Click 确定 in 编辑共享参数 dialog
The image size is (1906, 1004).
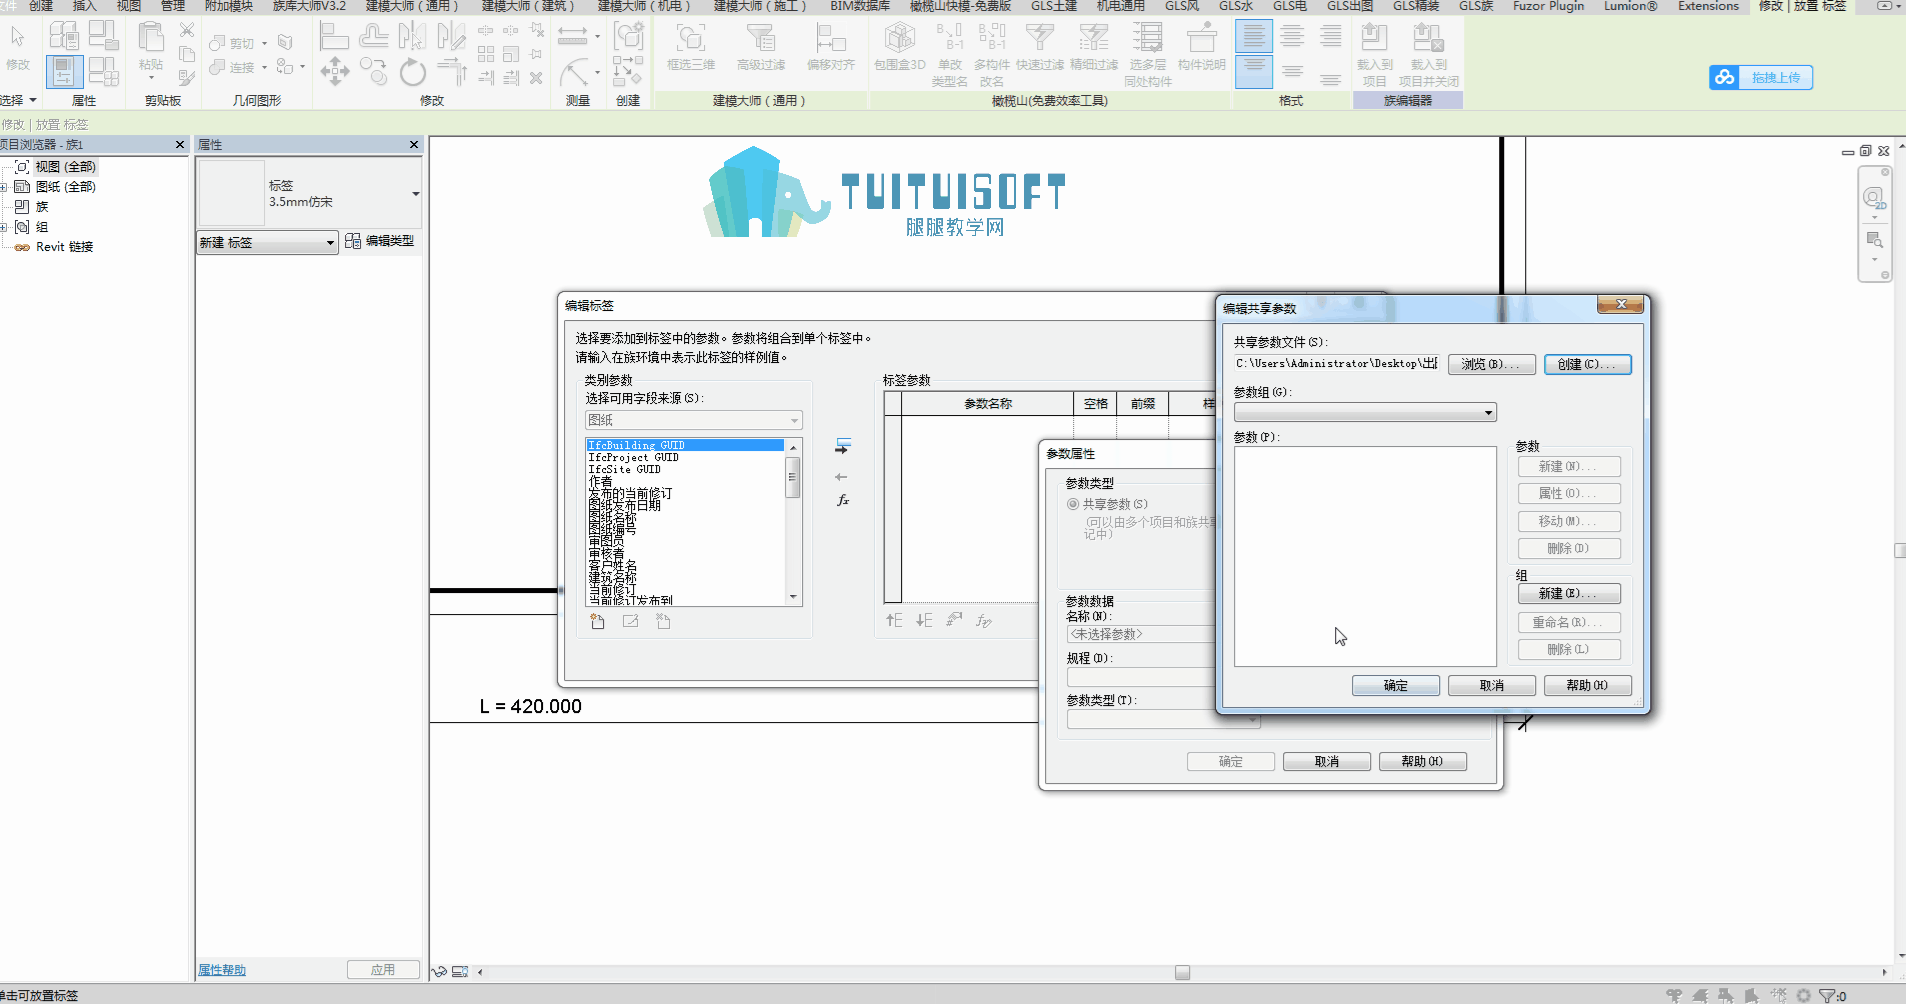click(x=1396, y=685)
